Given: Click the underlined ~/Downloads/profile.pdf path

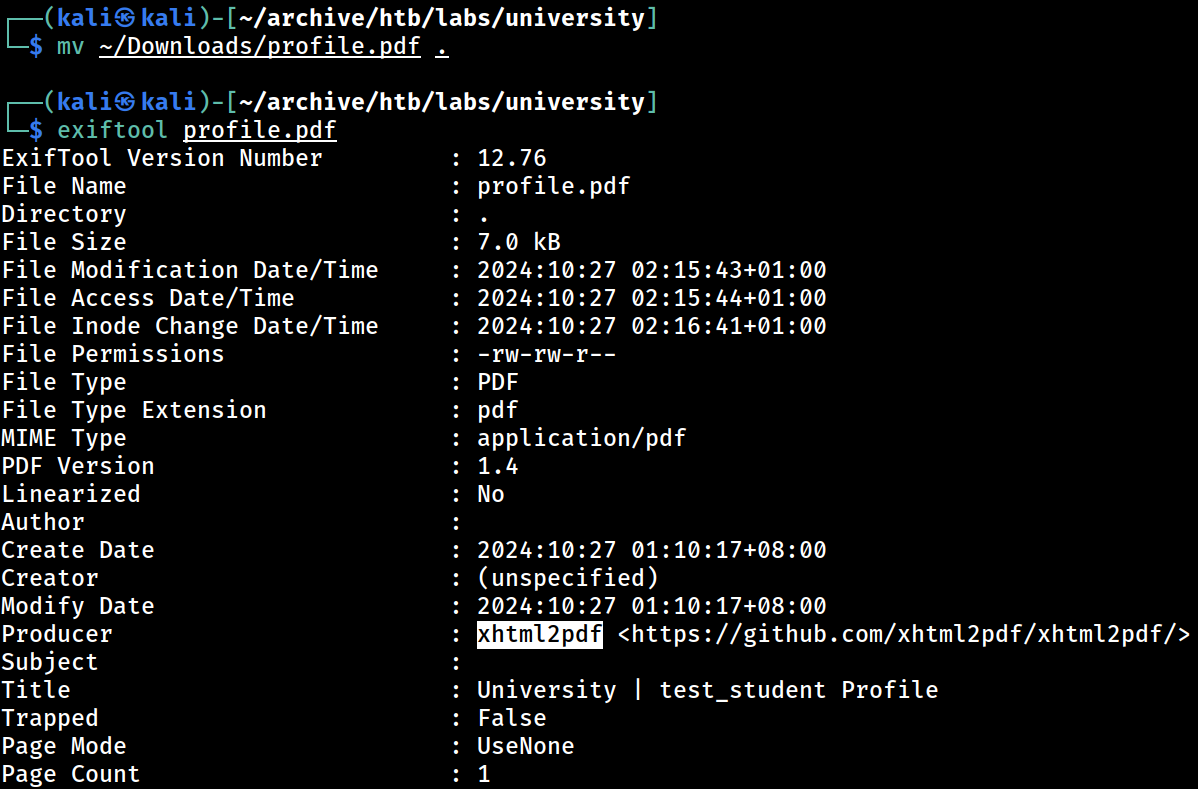Looking at the screenshot, I should tap(260, 47).
